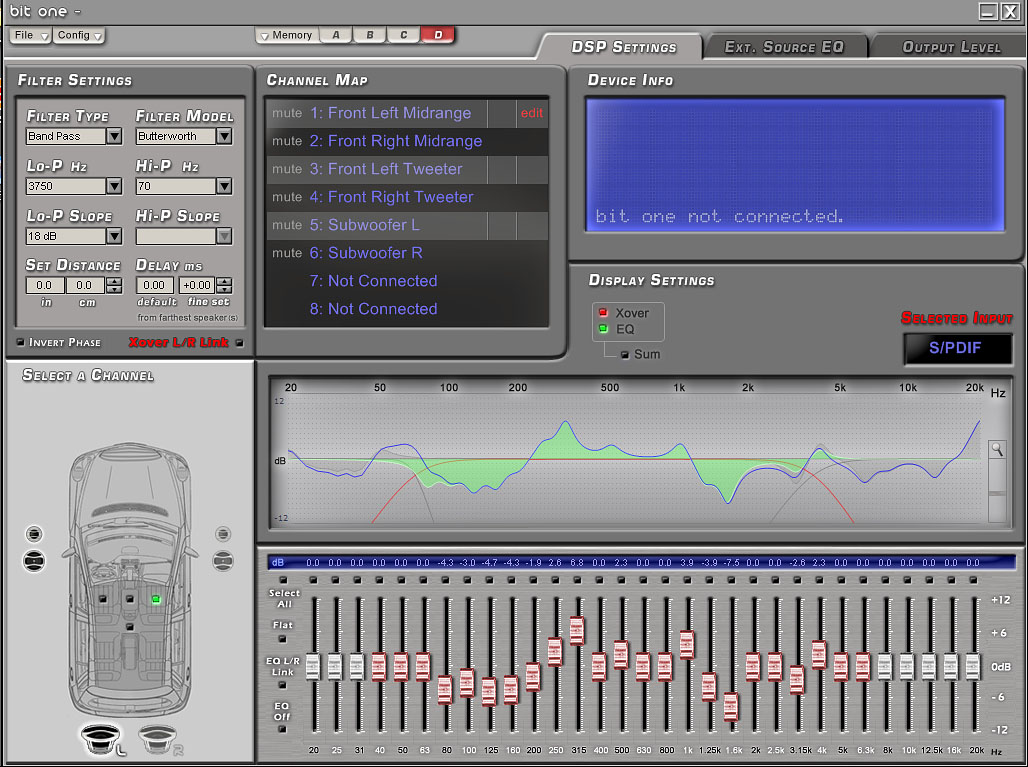
Task: Open the Memory dropdown
Action: pos(287,35)
